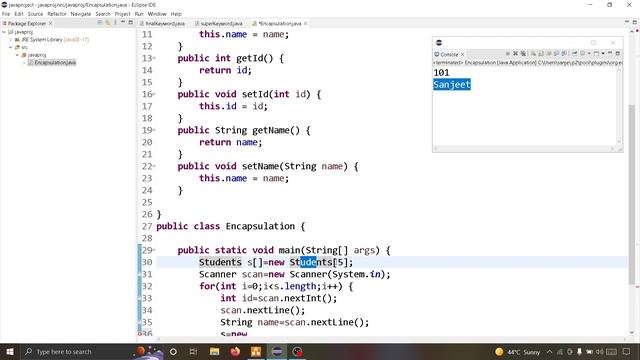This screenshot has width=640, height=360.
Task: Minimize the editor area
Action: (627, 22)
